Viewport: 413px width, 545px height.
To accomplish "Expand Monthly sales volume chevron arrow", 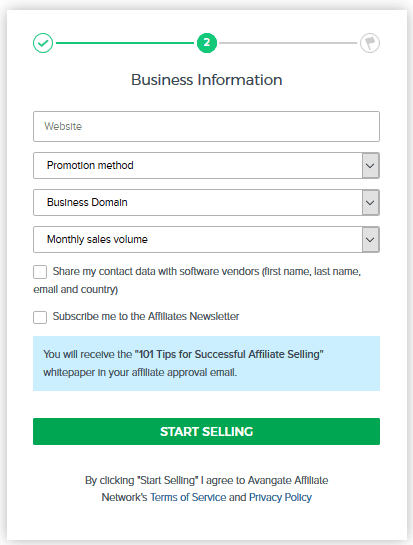I will (x=370, y=239).
